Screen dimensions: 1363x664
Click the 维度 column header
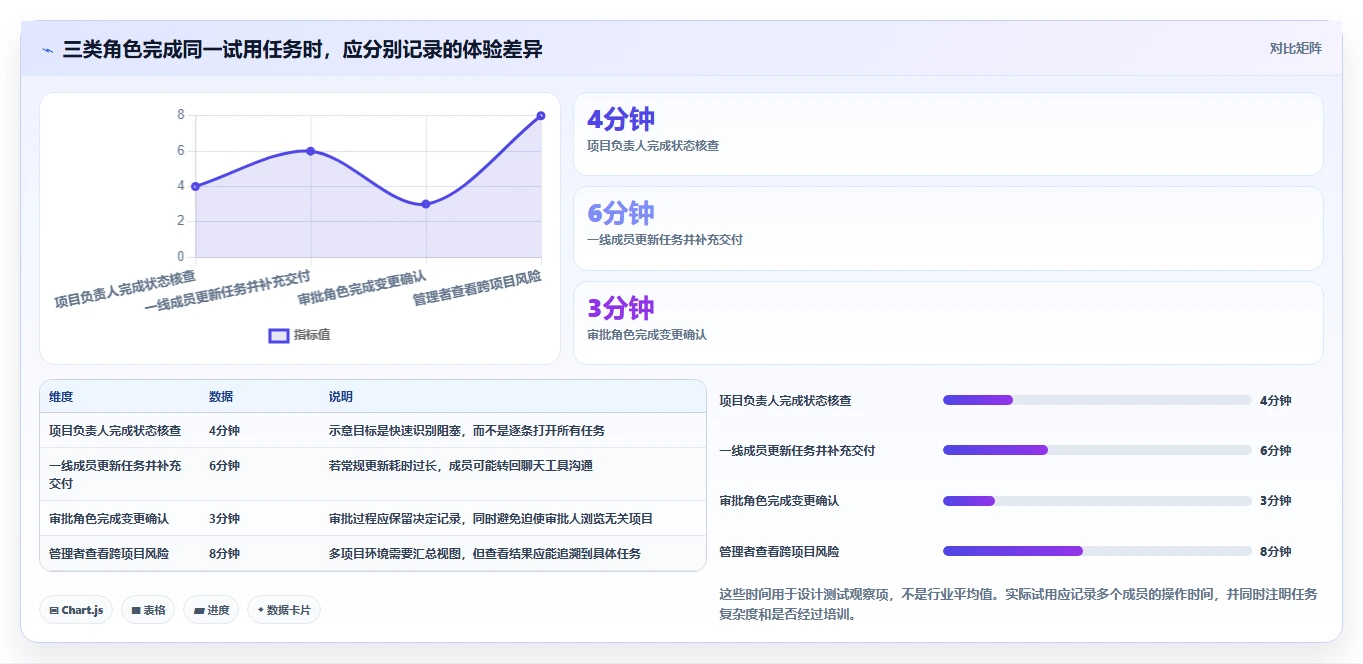[61, 397]
